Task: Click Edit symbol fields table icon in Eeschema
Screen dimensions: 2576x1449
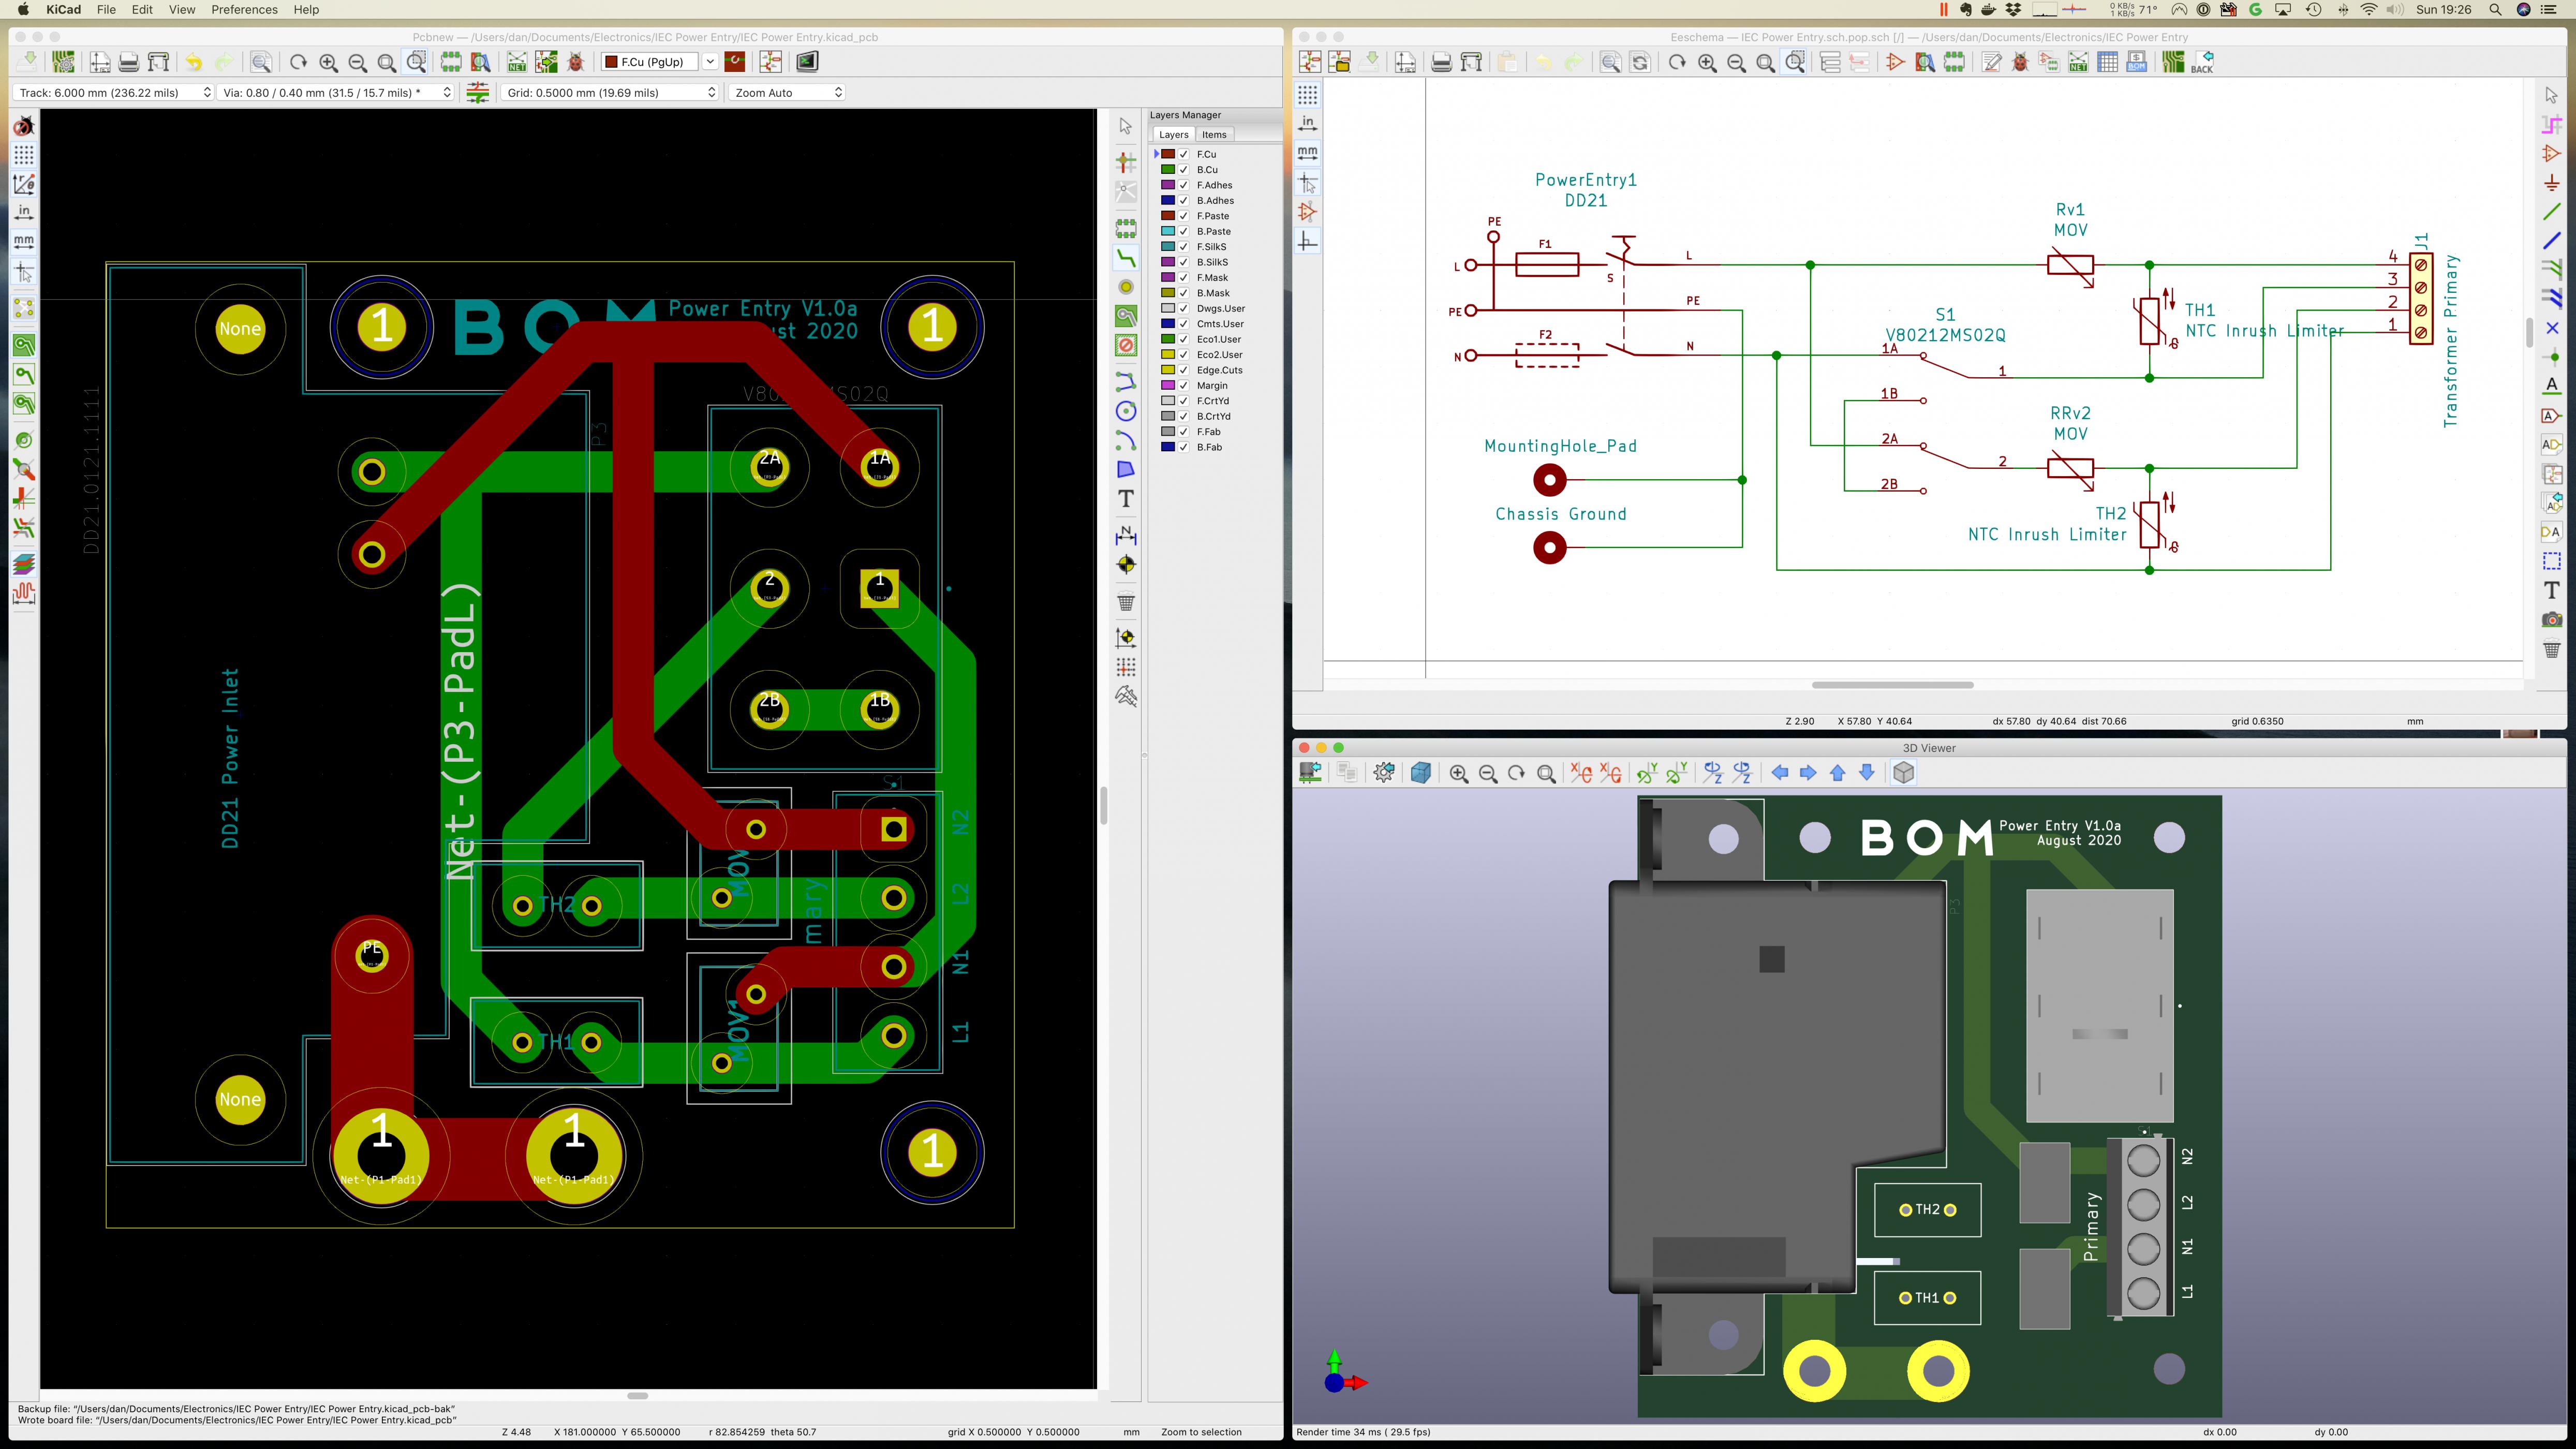Action: (x=2107, y=62)
